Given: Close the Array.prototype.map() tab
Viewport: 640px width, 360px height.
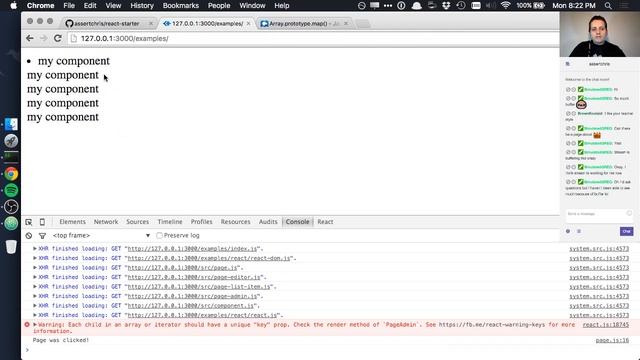Looking at the screenshot, I should 346,24.
